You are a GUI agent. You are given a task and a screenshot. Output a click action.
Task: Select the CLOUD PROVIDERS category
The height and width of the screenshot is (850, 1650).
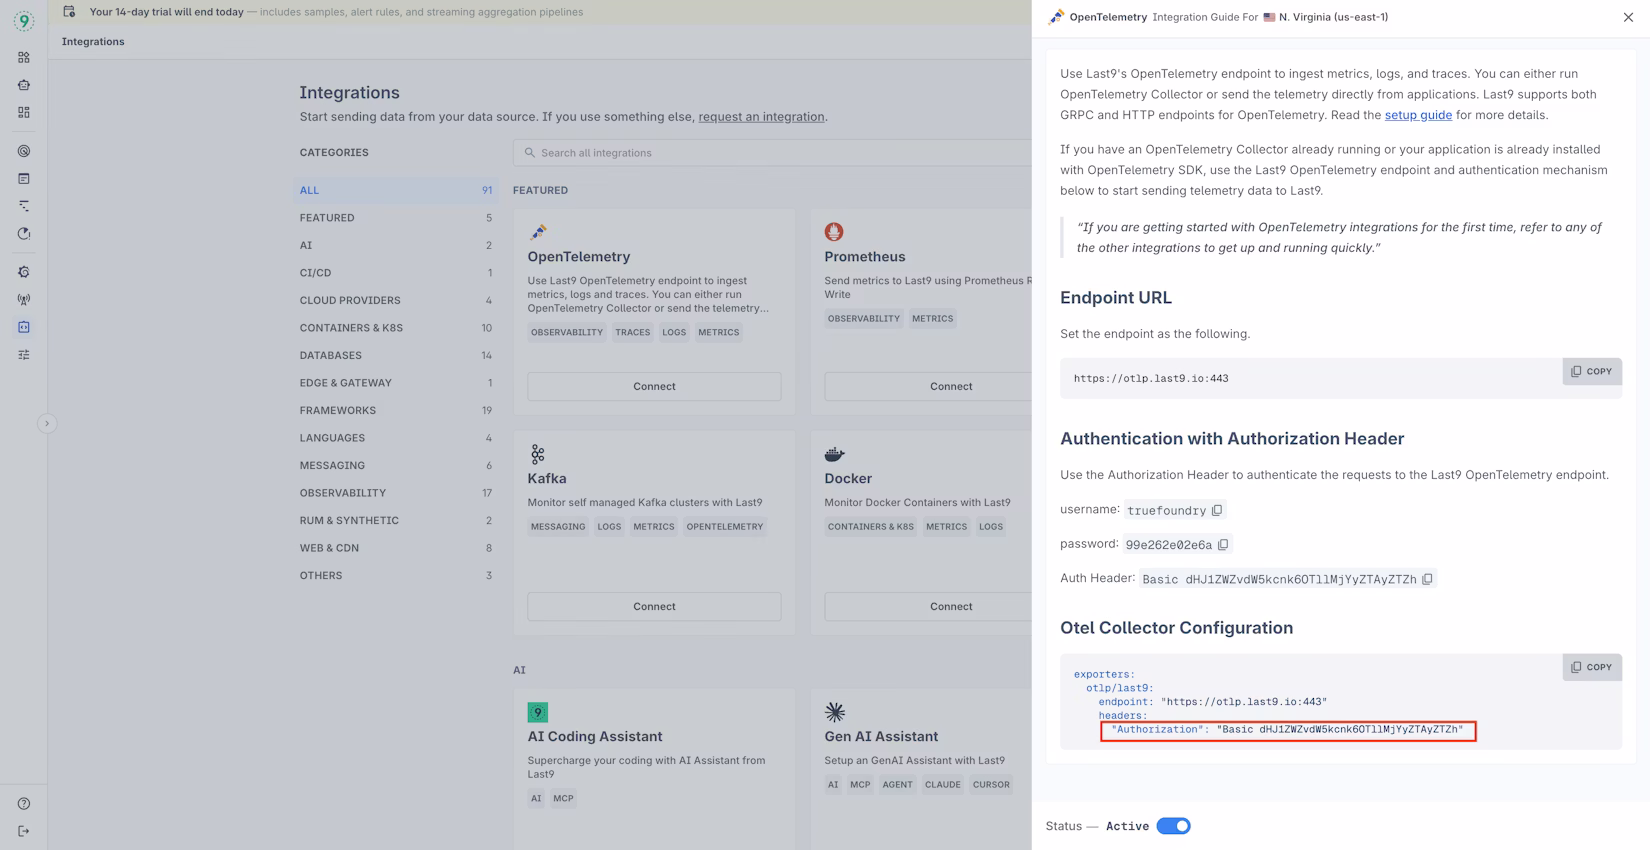pyautogui.click(x=396, y=300)
